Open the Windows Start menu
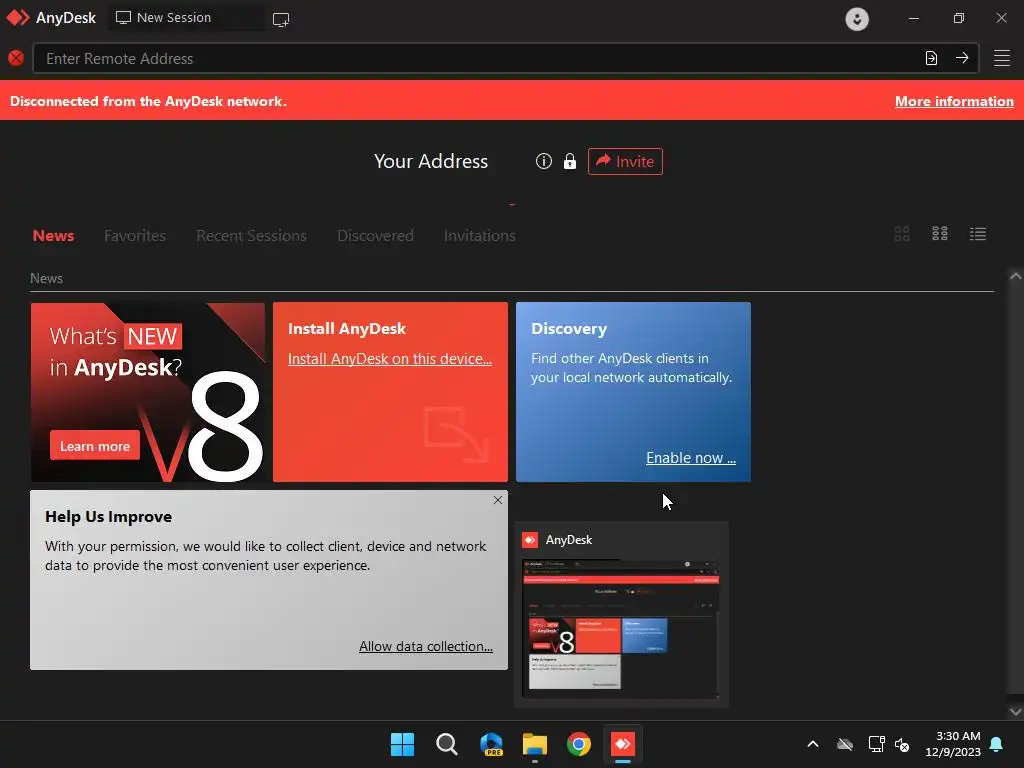The width and height of the screenshot is (1024, 768). (x=402, y=744)
